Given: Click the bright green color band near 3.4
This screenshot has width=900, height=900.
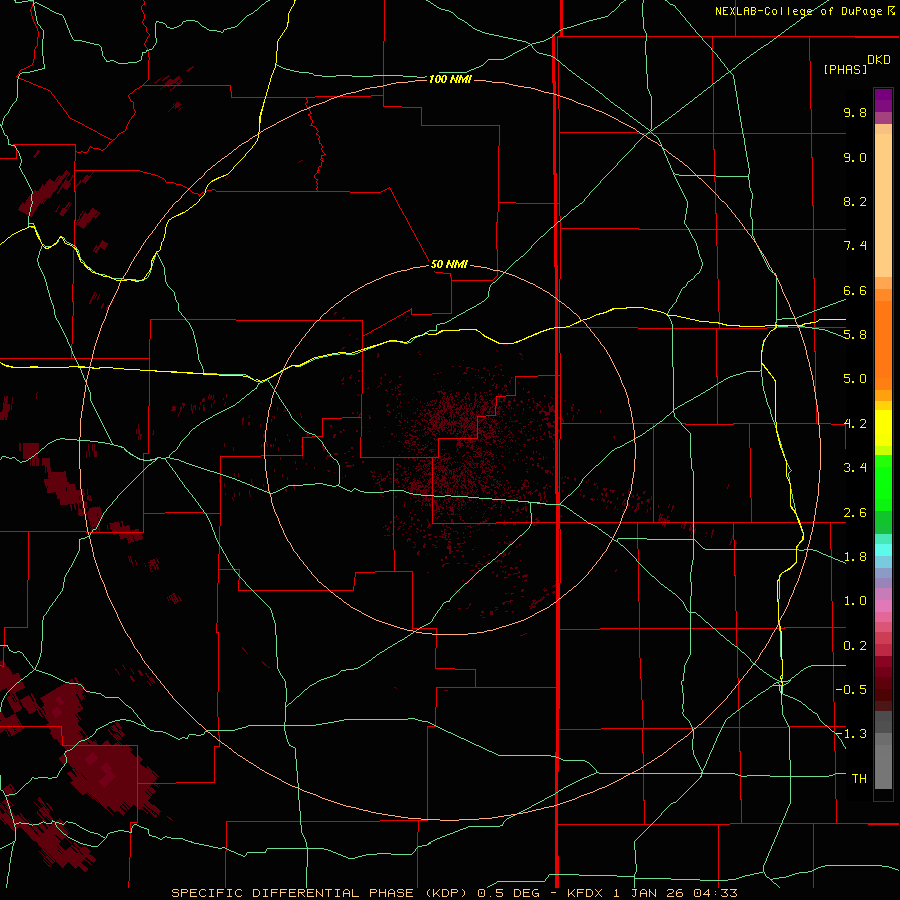Looking at the screenshot, I should click(883, 481).
